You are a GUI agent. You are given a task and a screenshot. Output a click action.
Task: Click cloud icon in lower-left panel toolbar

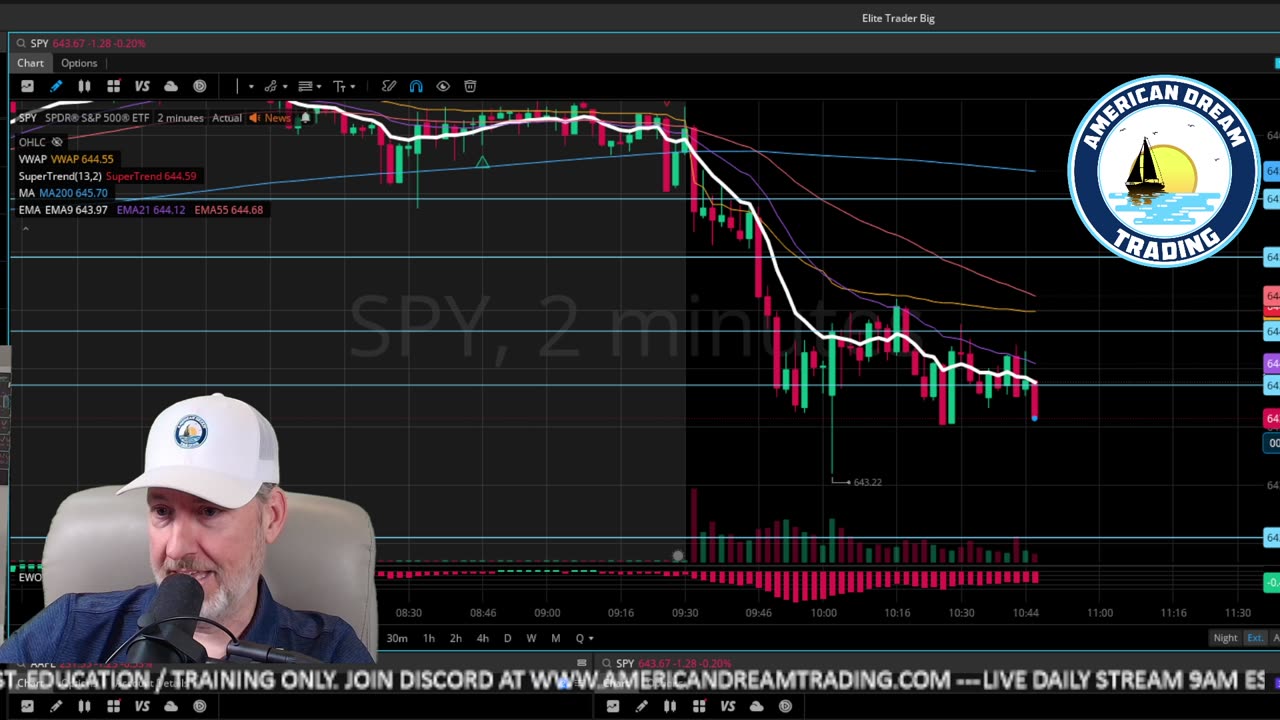point(171,706)
